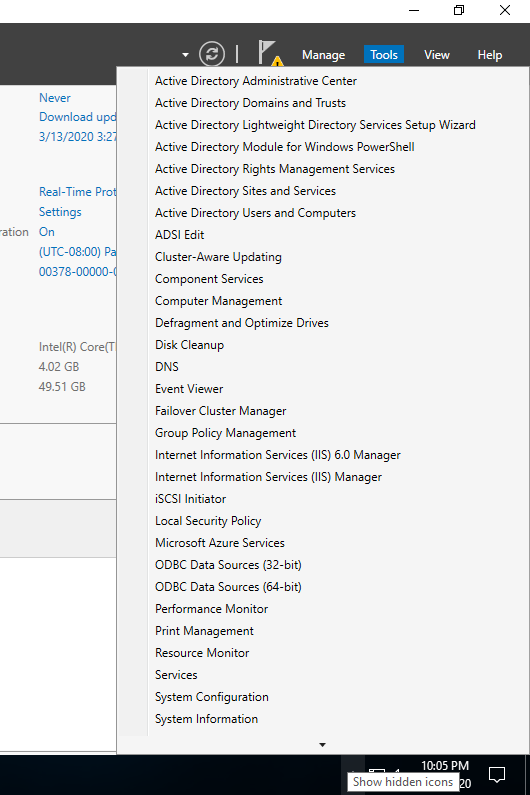
Task: Expand the dropdown arrow beside the Refresh icon
Action: (185, 55)
